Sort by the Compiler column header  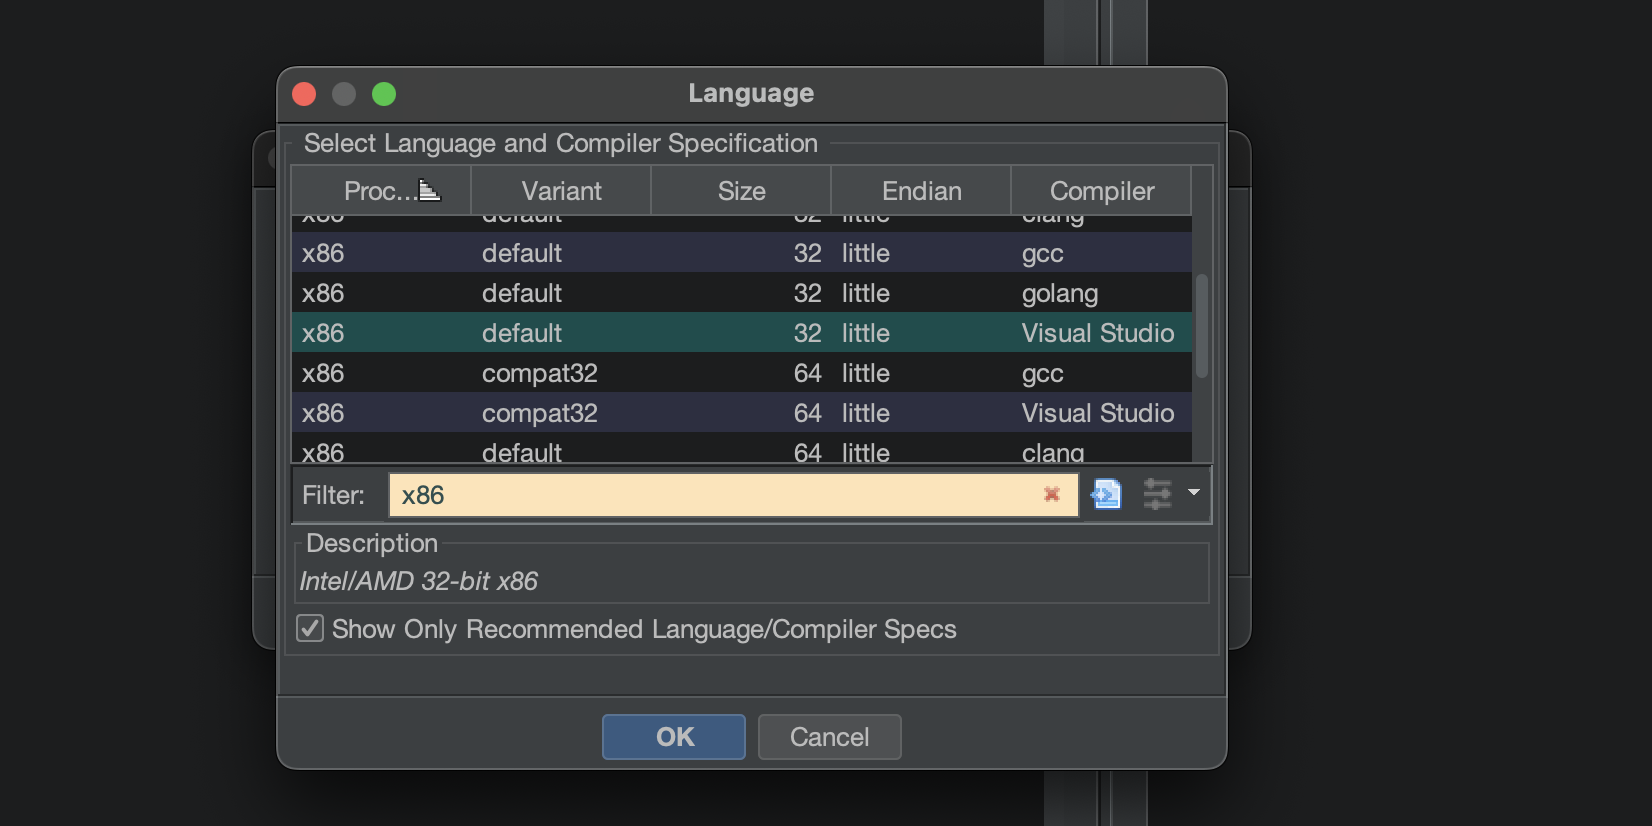click(x=1101, y=191)
